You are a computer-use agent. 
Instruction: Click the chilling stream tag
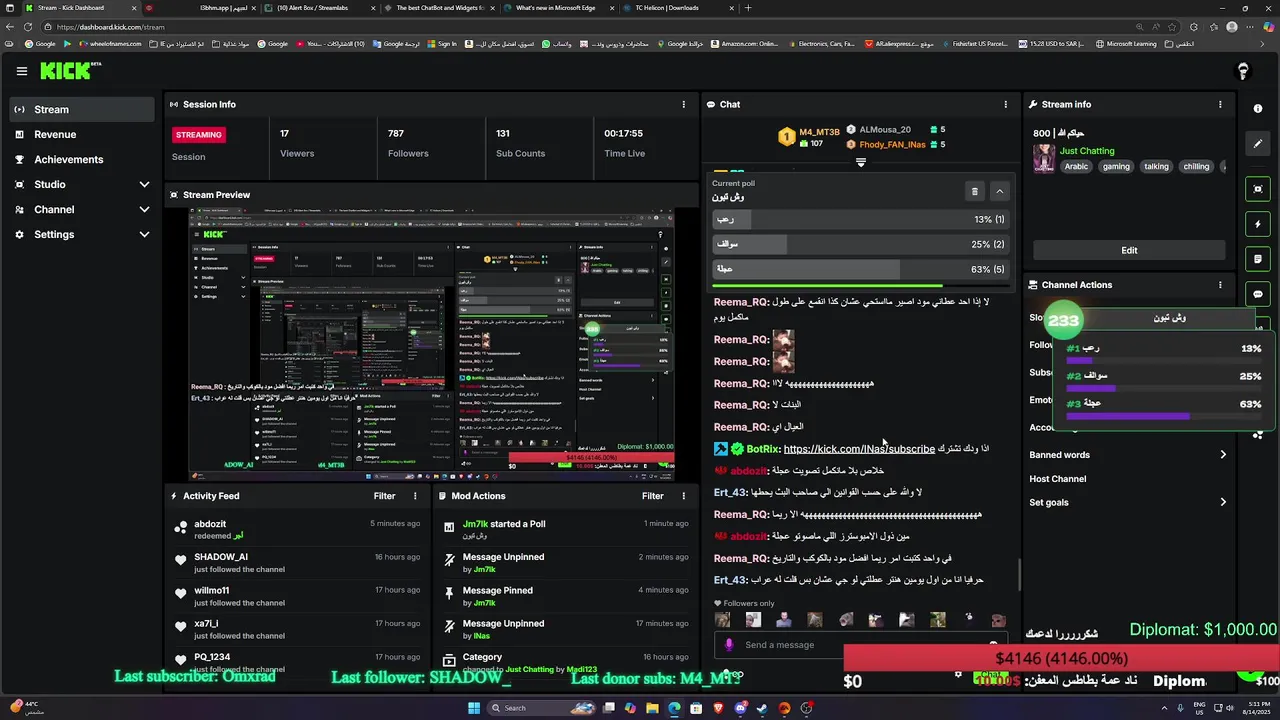pyautogui.click(x=1196, y=167)
